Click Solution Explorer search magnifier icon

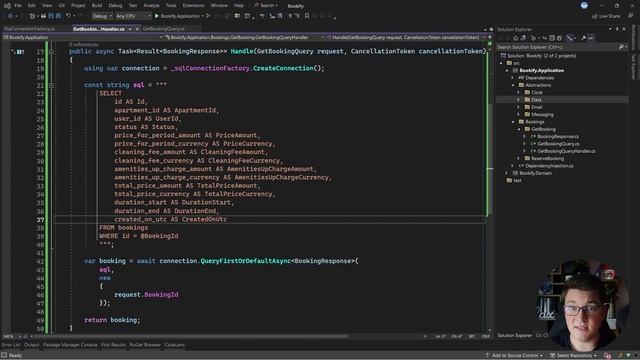[x=621, y=47]
